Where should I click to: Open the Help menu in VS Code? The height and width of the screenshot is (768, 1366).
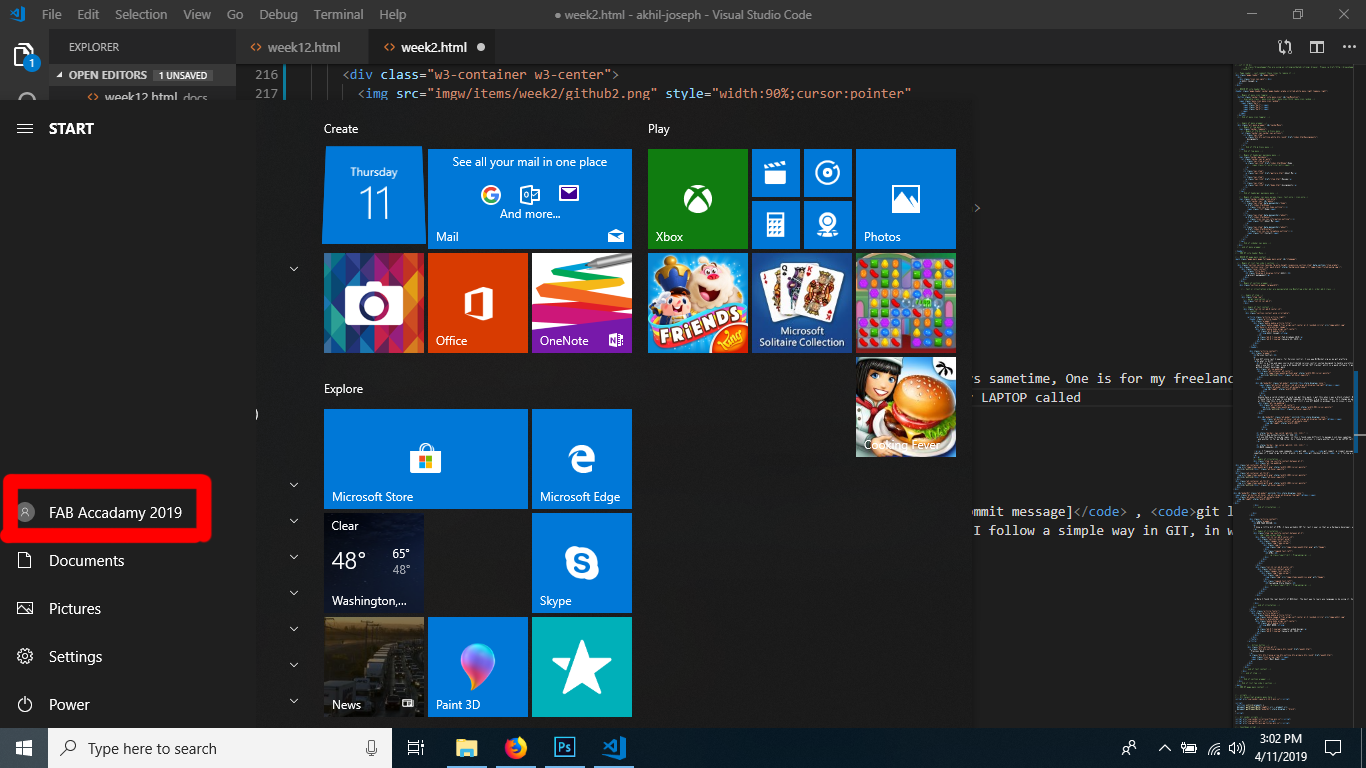pyautogui.click(x=393, y=15)
